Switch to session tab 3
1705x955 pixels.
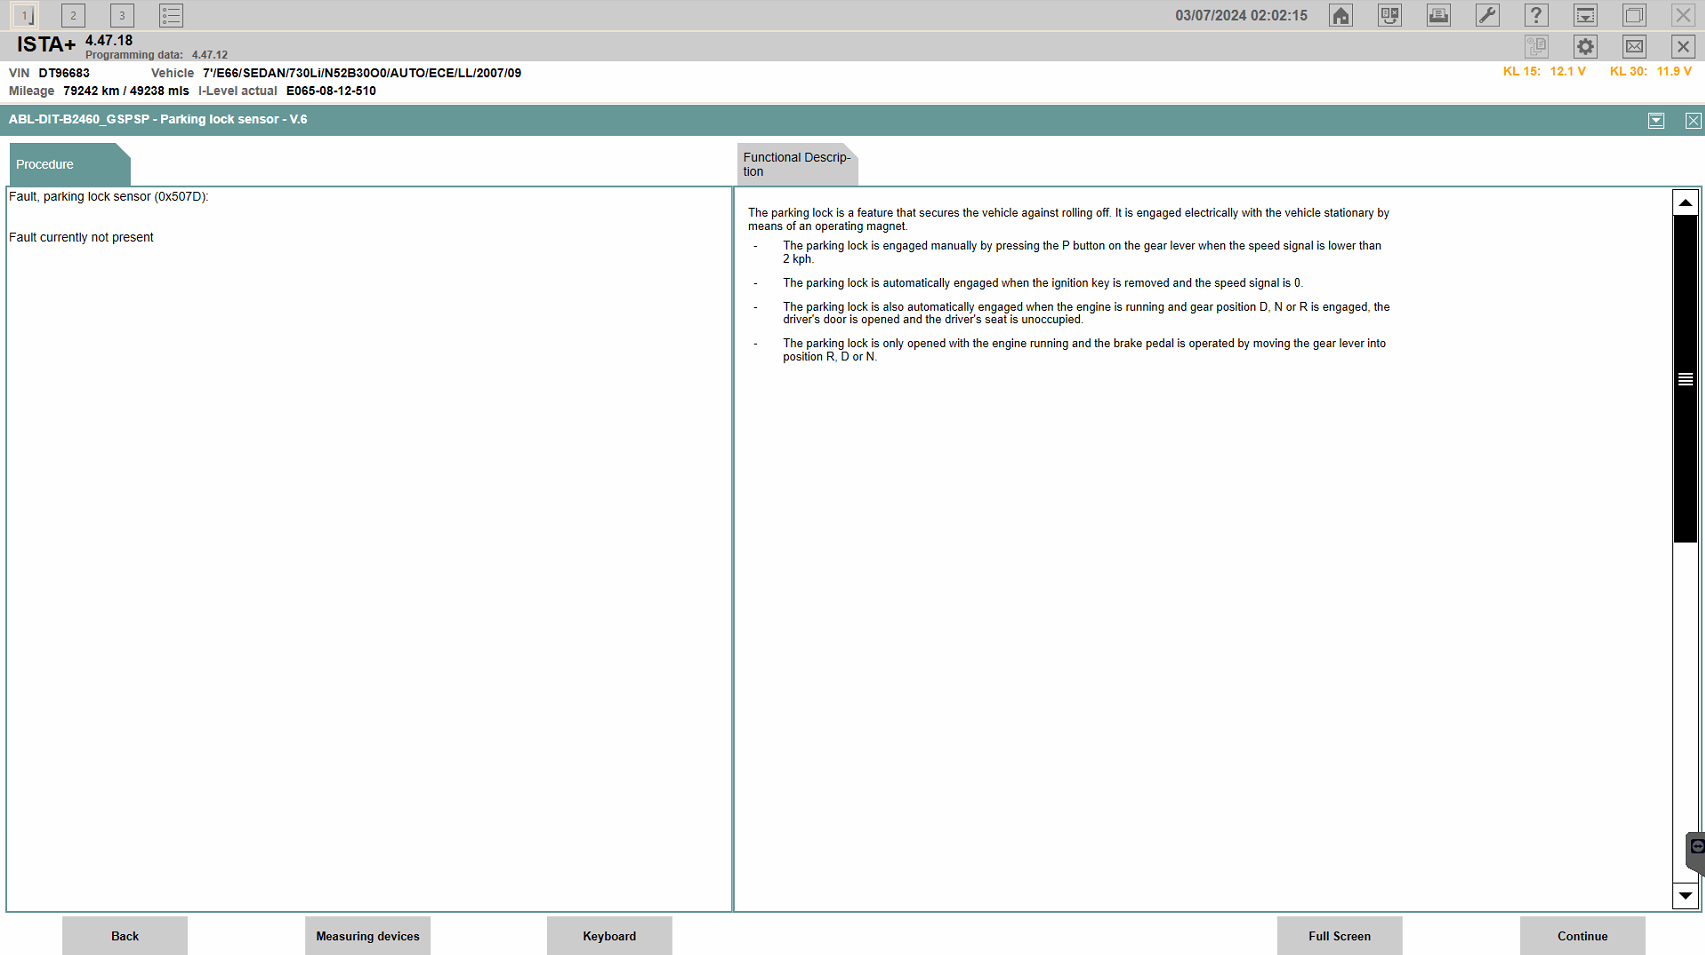click(122, 15)
